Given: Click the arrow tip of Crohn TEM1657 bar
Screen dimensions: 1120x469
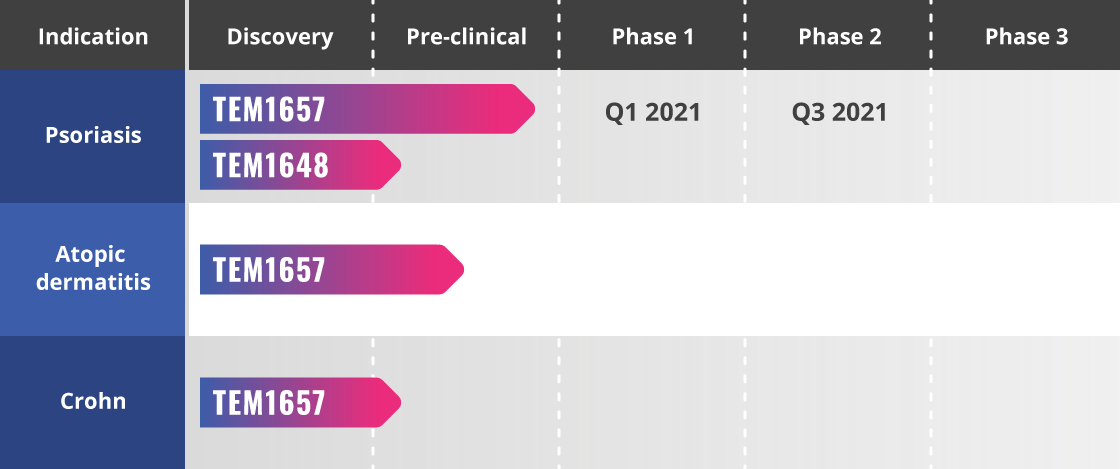Looking at the screenshot, I should (x=391, y=403).
